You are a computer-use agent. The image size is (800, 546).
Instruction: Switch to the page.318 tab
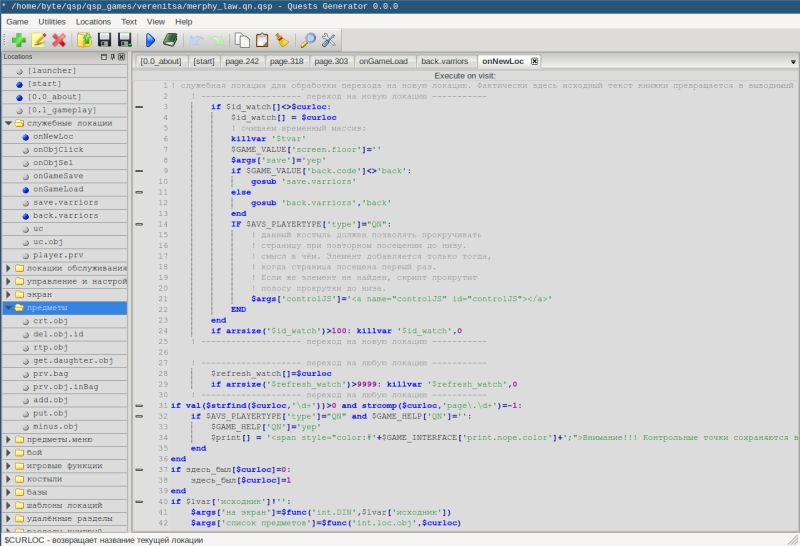click(286, 61)
